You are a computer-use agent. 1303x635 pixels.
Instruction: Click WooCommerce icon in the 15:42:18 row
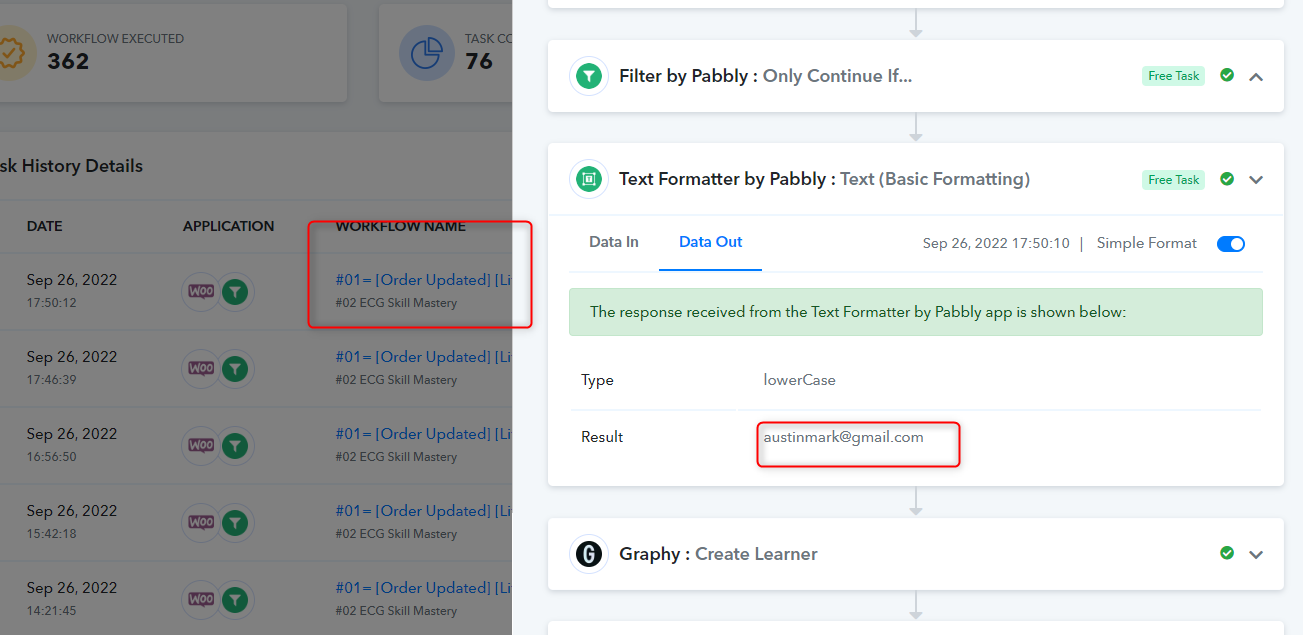(201, 523)
